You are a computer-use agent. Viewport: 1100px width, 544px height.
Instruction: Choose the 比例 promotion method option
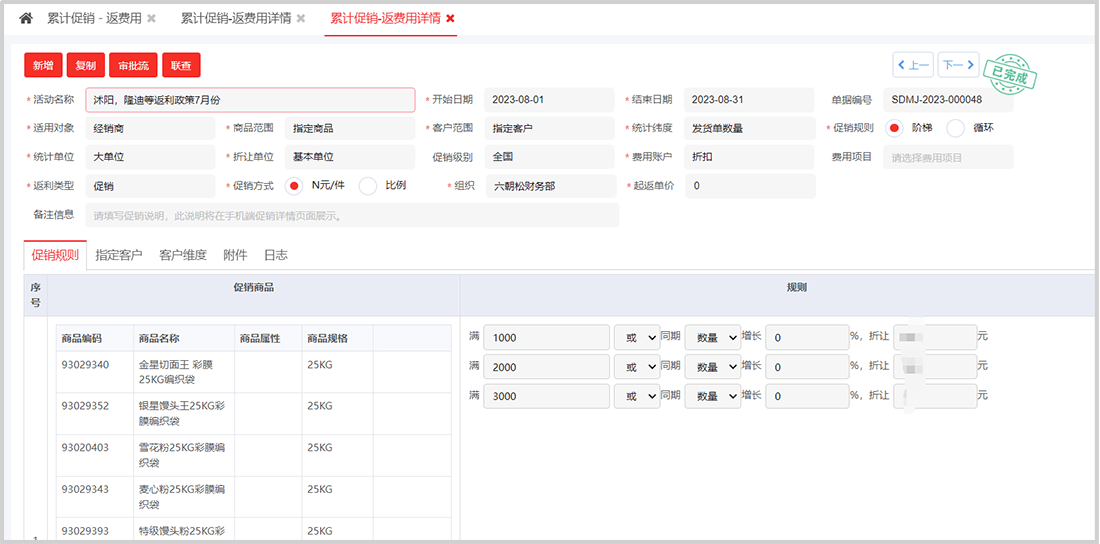[368, 186]
